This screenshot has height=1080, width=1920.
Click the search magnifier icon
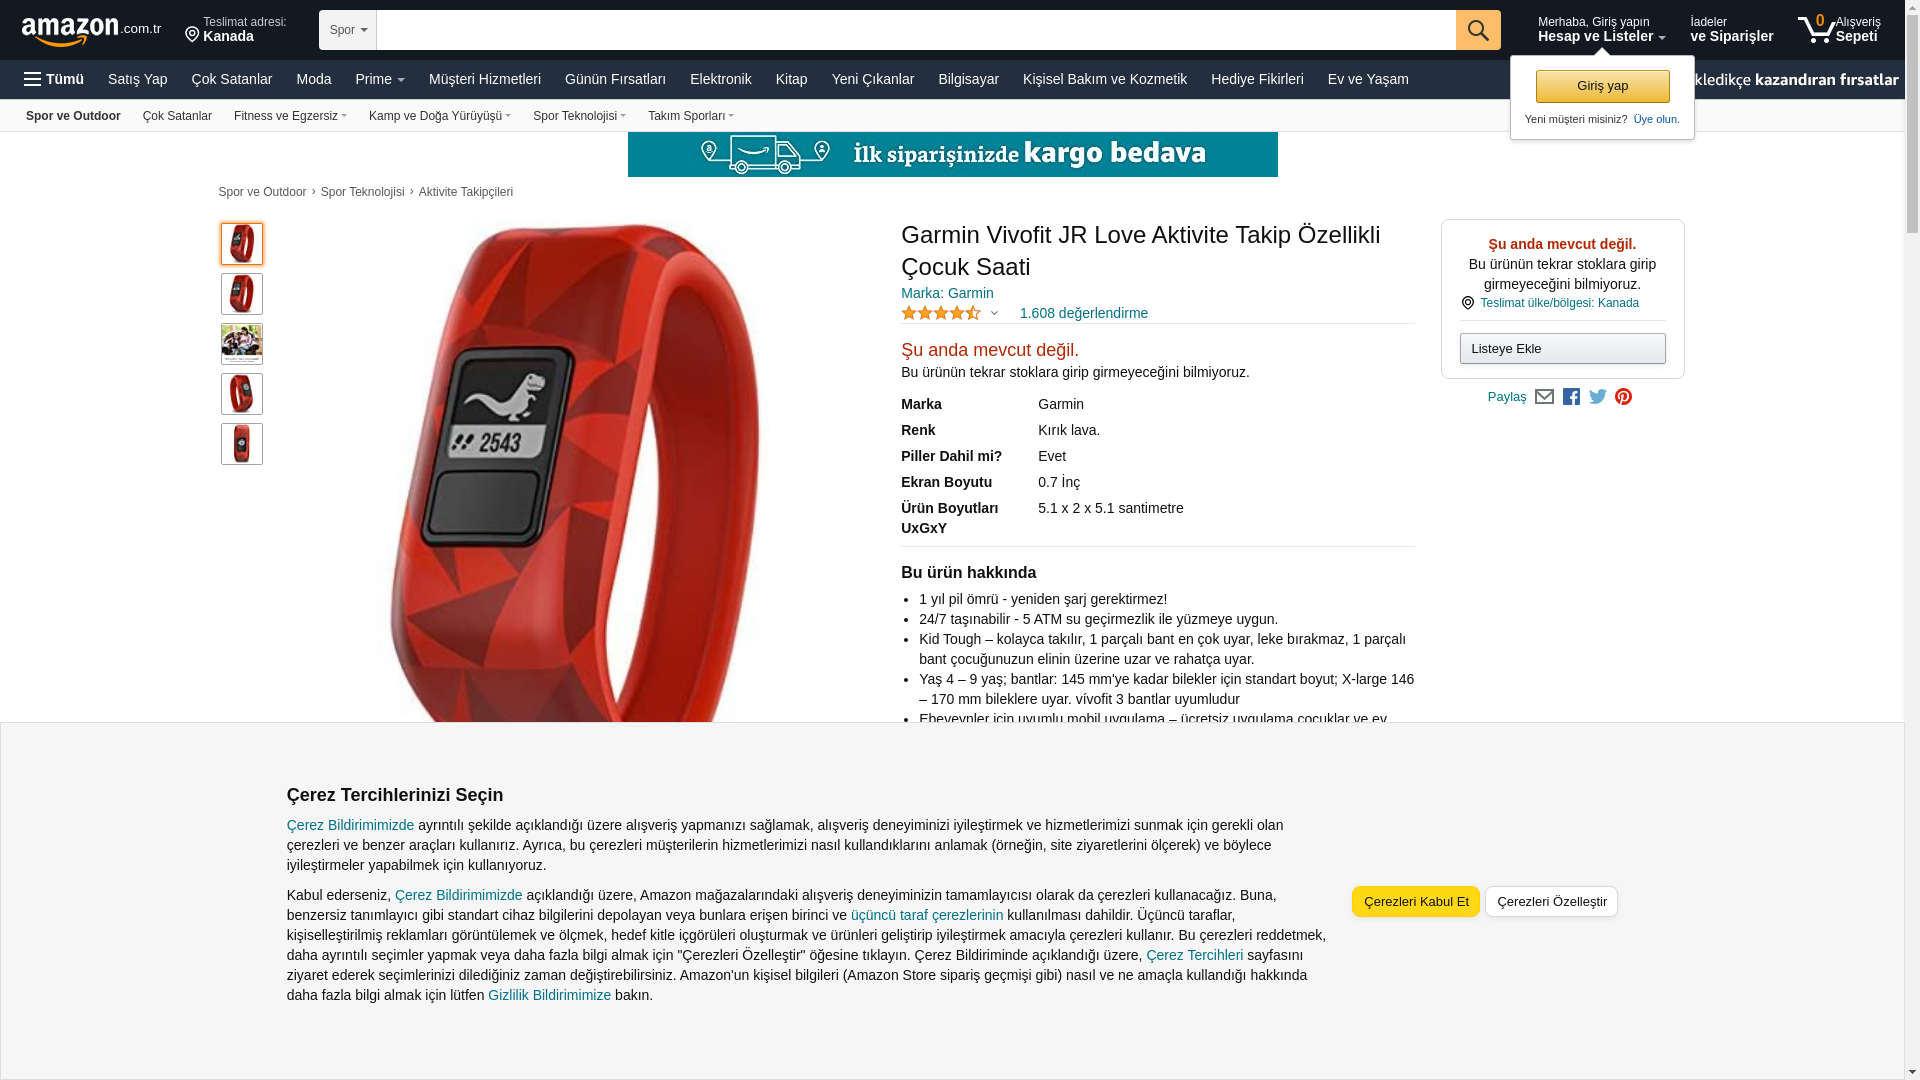(1478, 30)
